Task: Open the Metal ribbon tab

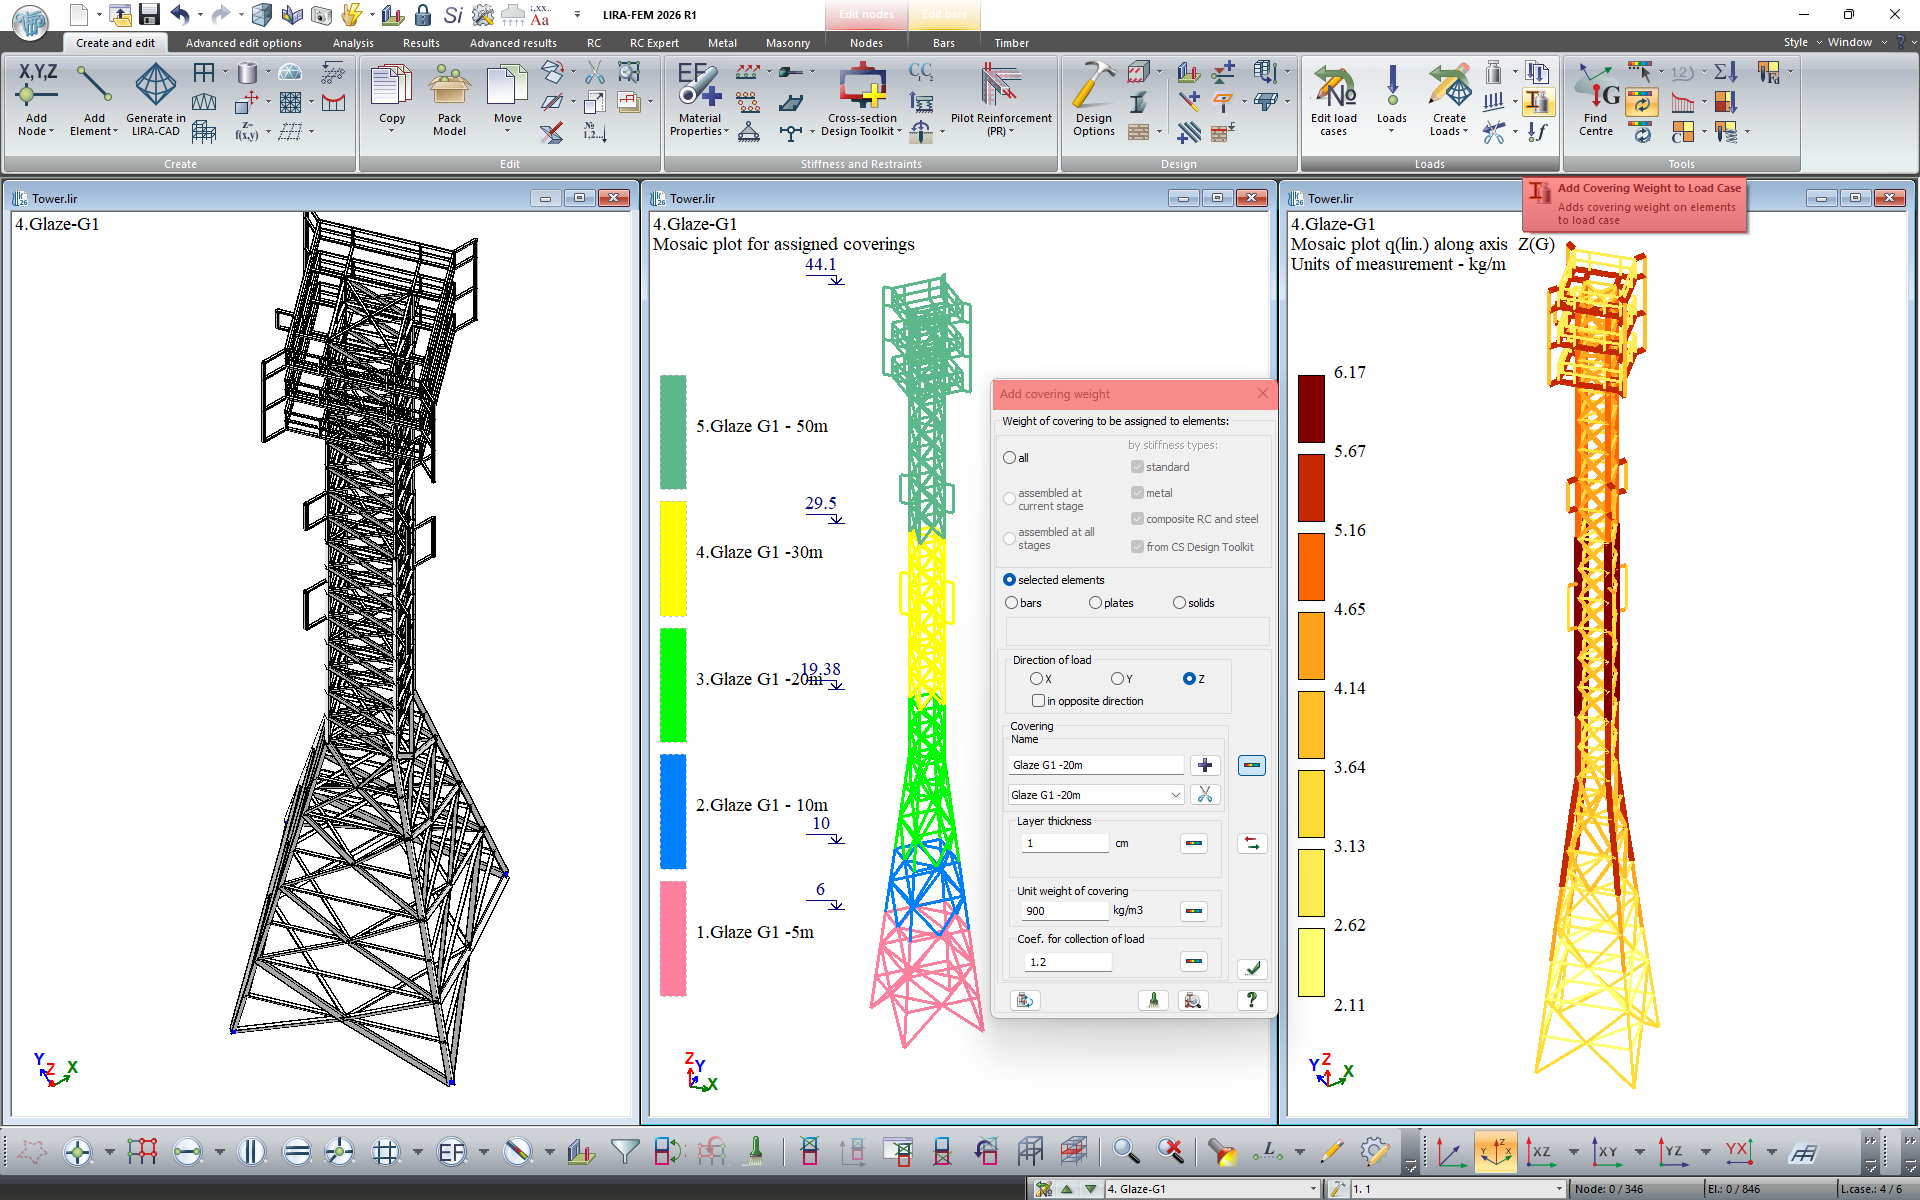Action: click(x=722, y=43)
